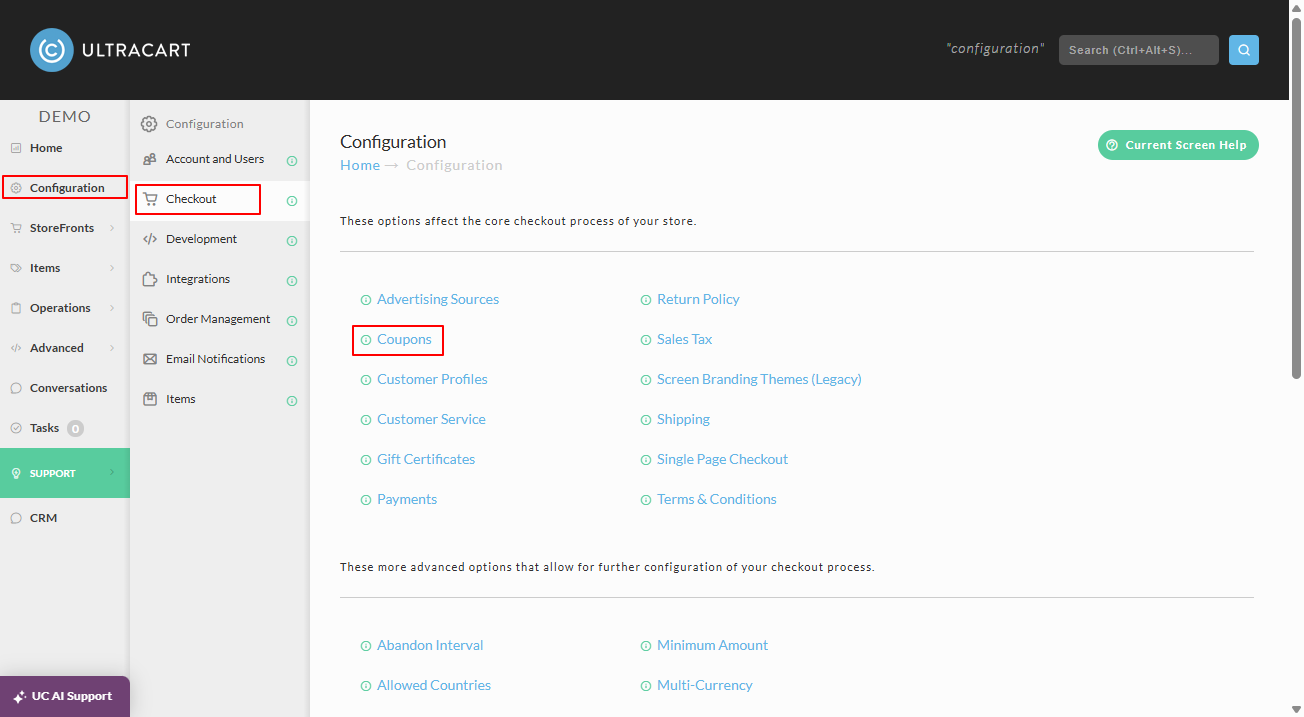Click the search magnifier button
Screen dimensions: 1304x717
pyautogui.click(x=1244, y=50)
